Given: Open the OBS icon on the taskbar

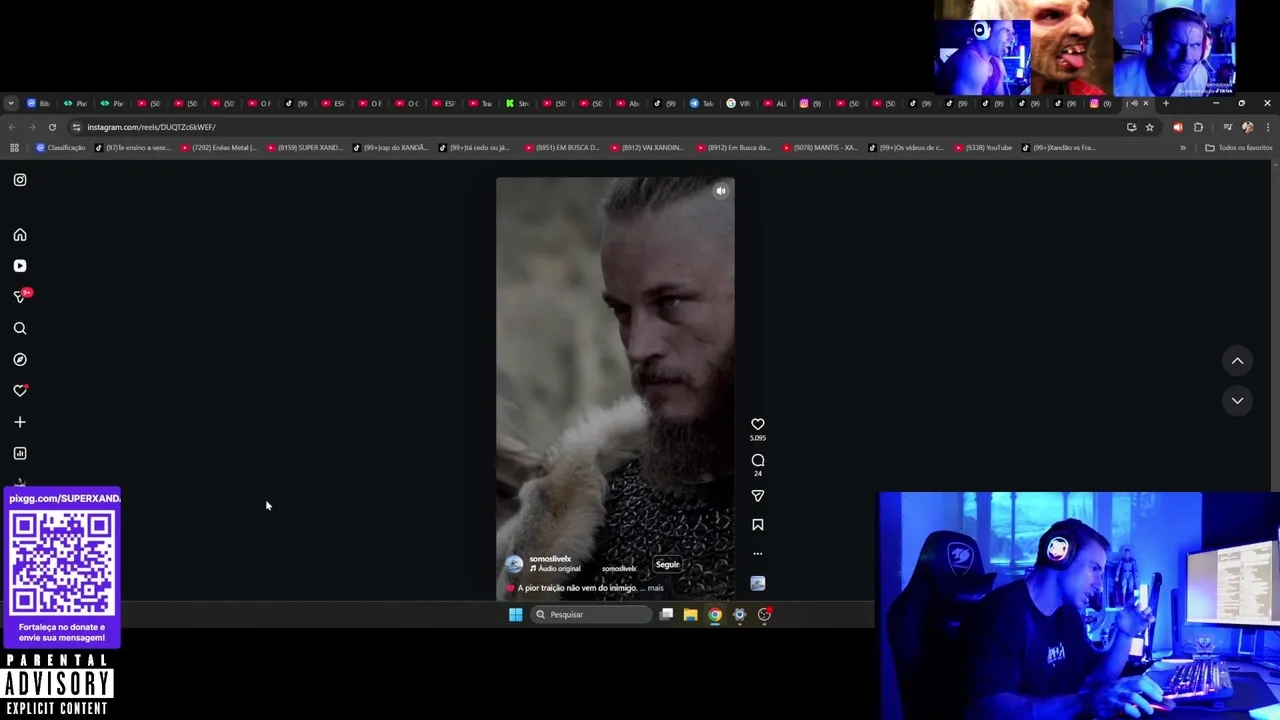Looking at the screenshot, I should [x=765, y=615].
